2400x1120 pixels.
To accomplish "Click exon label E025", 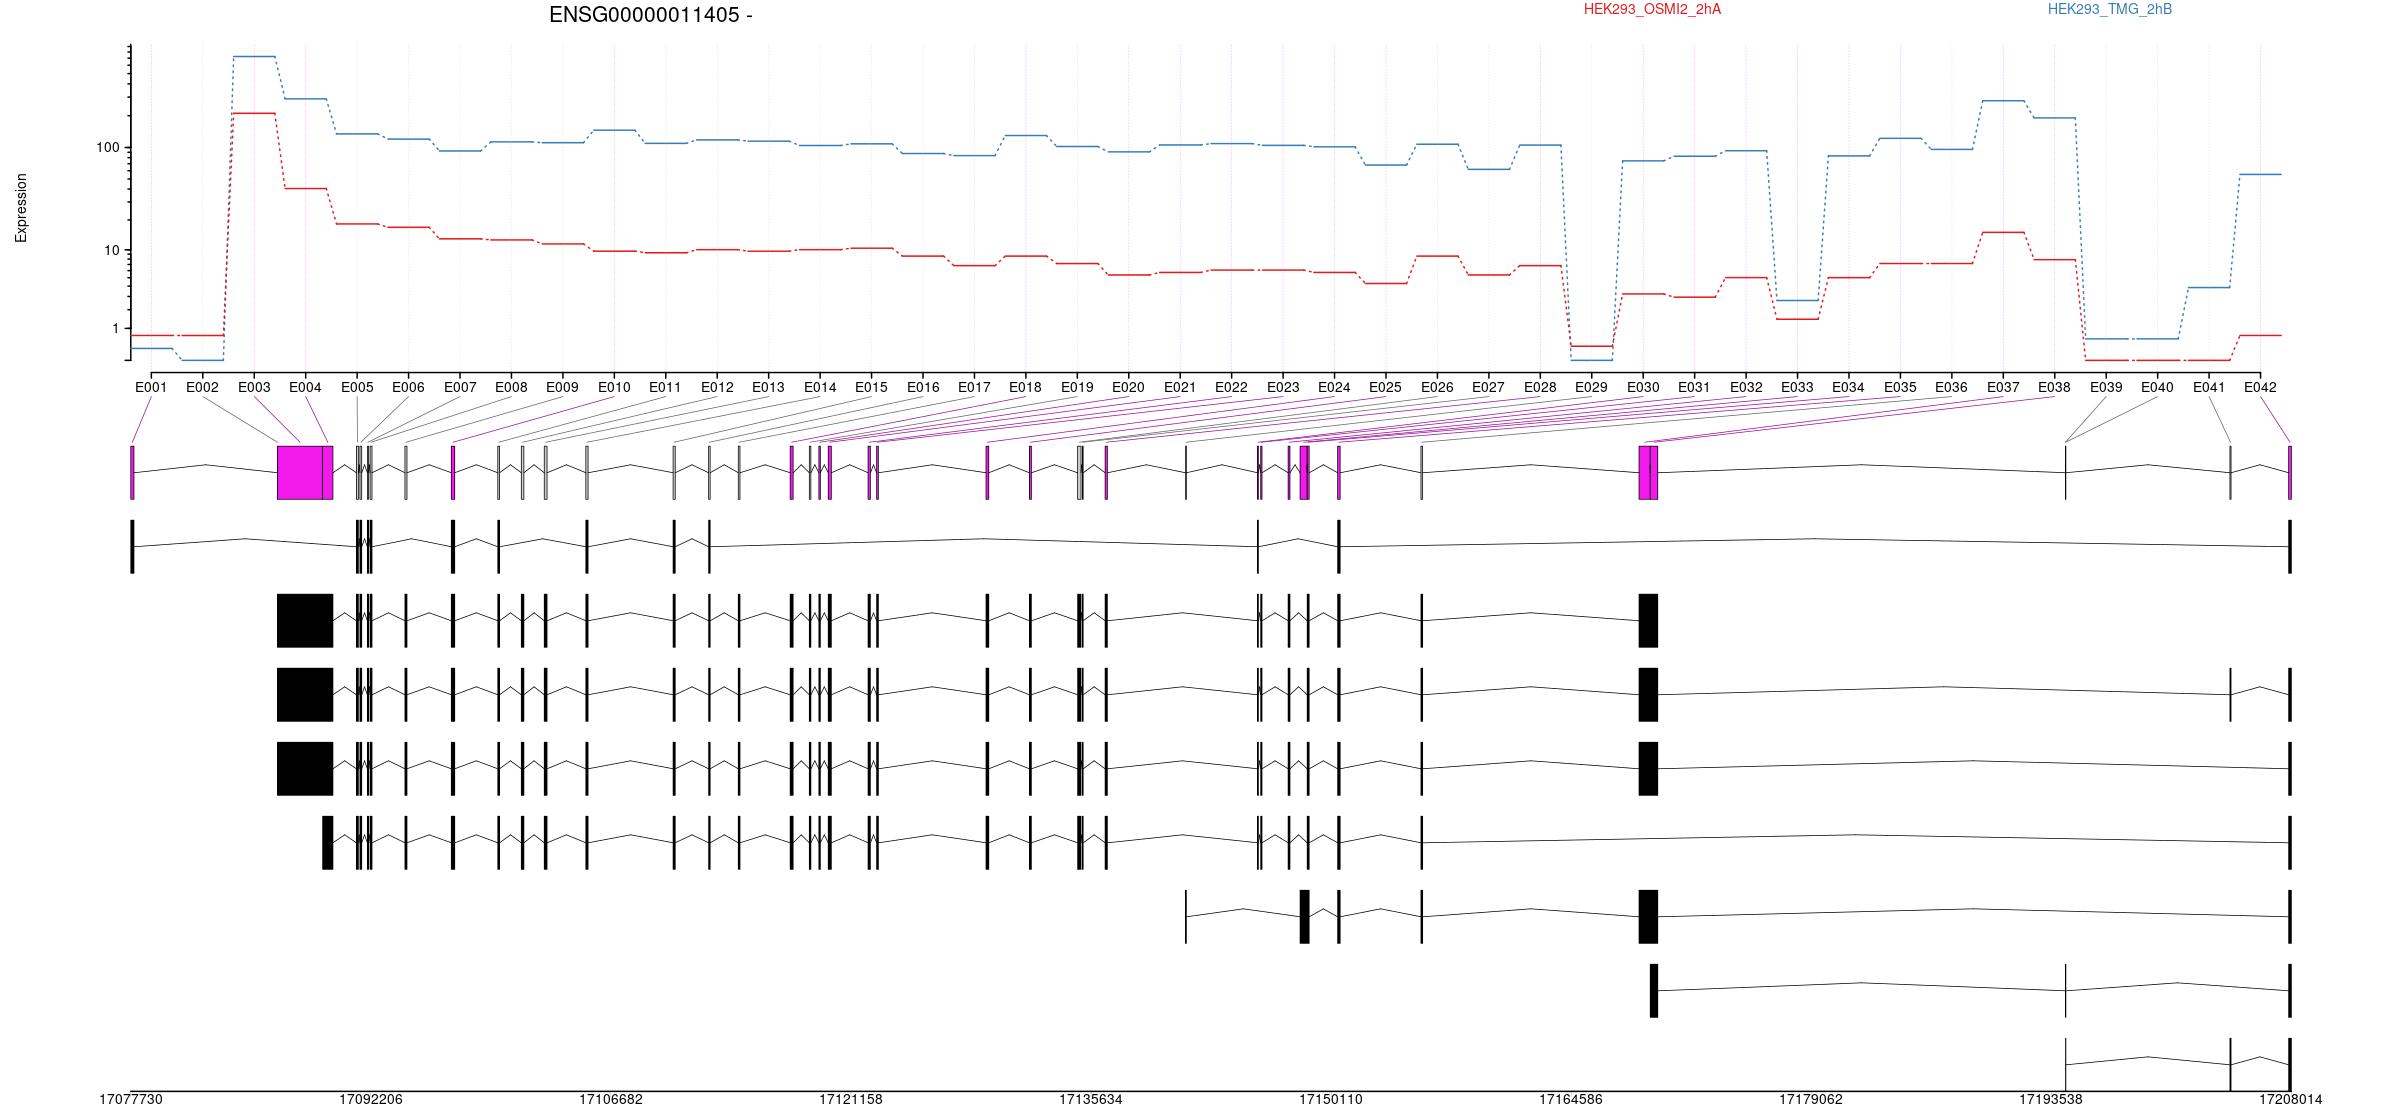I will (x=1385, y=387).
